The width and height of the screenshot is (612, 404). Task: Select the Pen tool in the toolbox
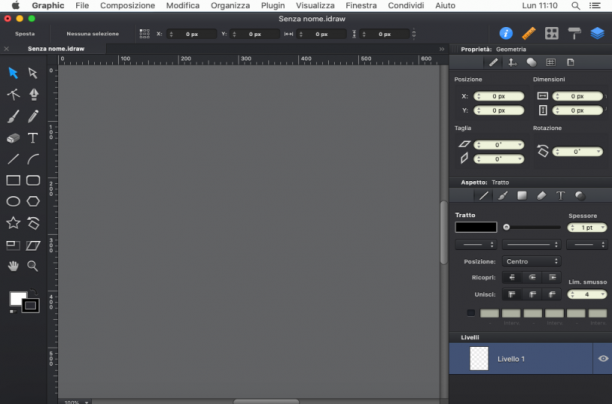click(x=34, y=94)
